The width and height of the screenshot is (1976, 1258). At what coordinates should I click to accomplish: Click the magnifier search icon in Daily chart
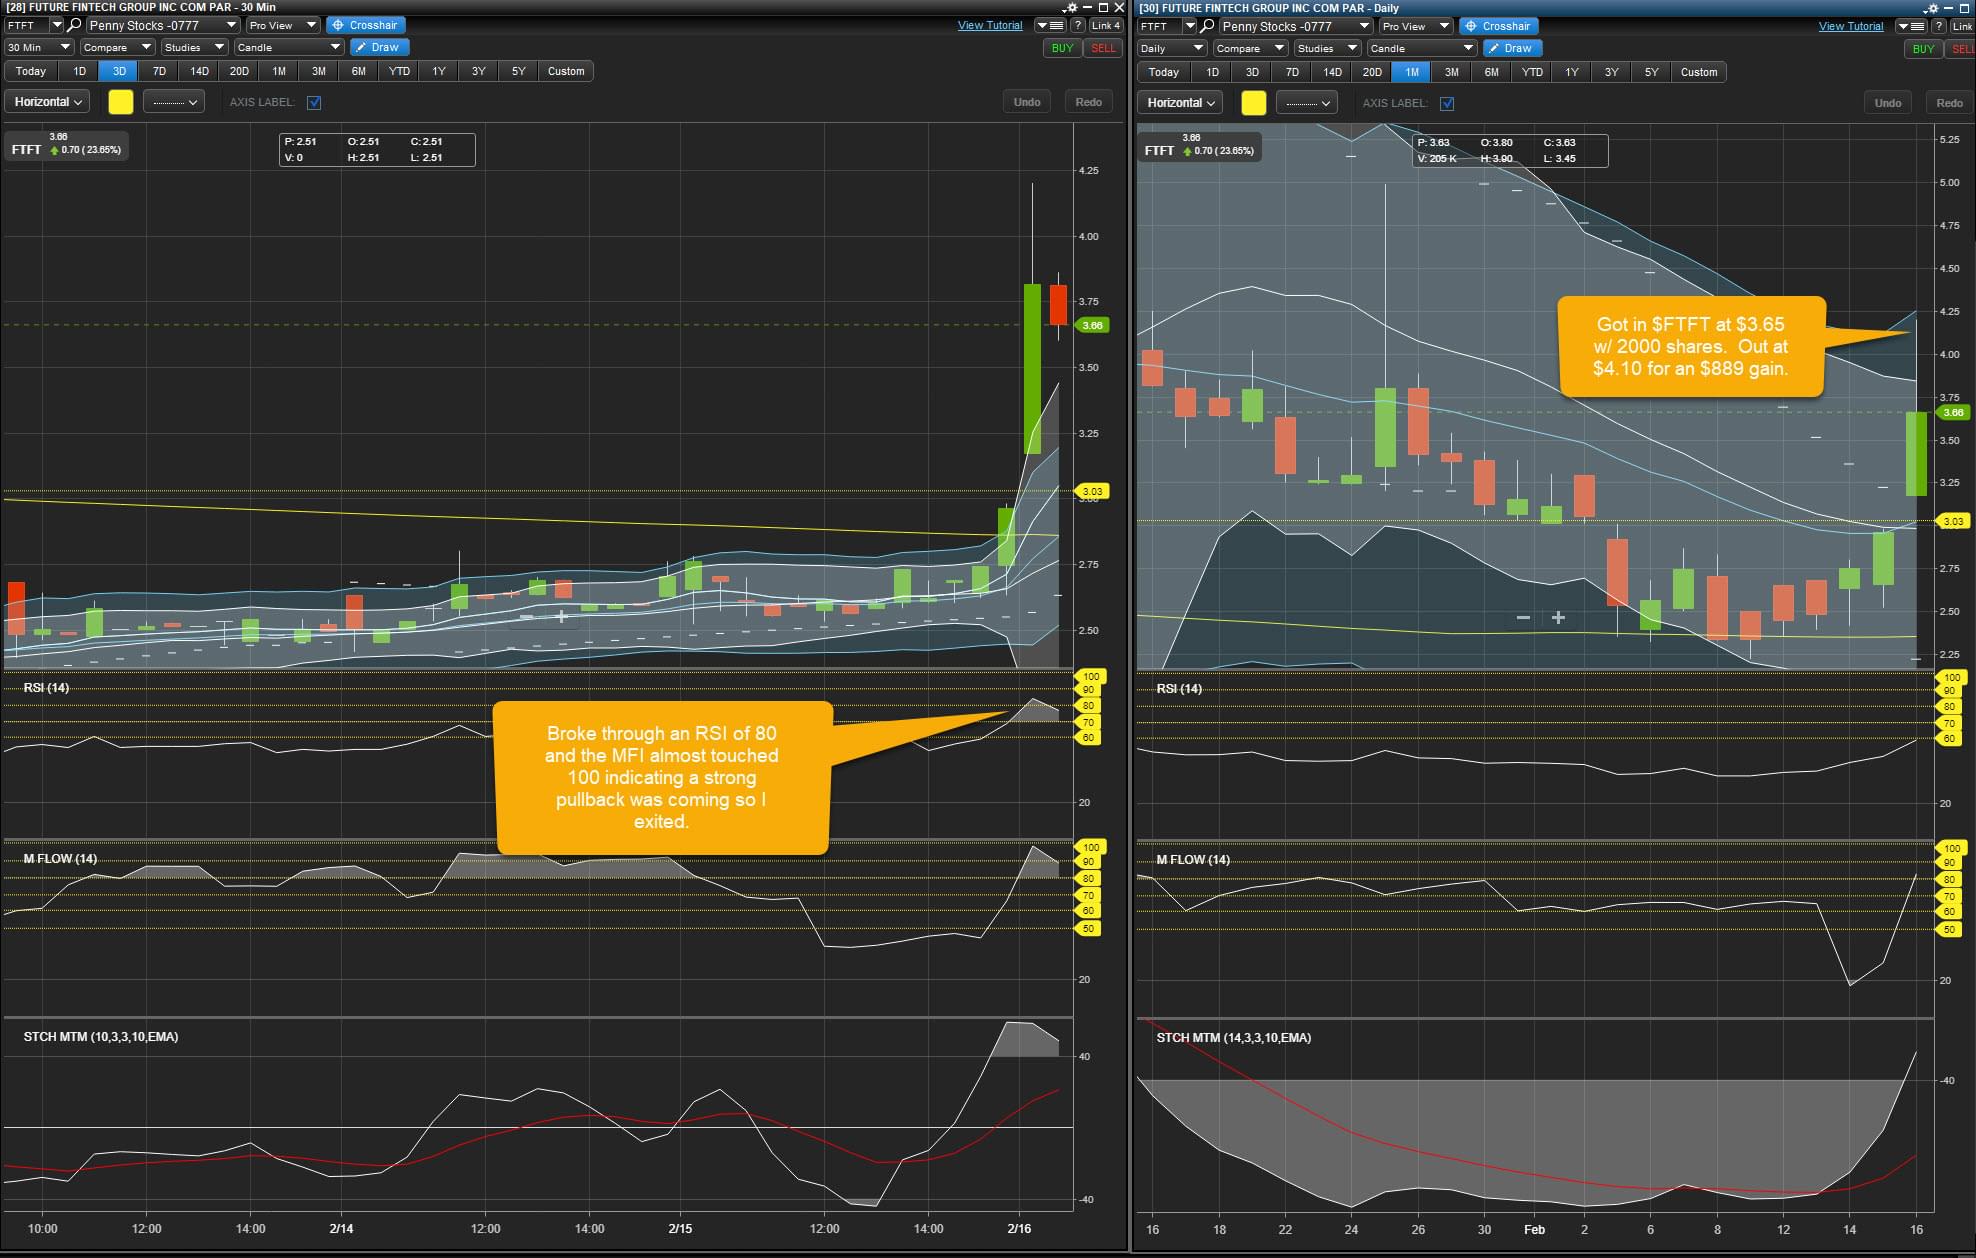click(1207, 26)
